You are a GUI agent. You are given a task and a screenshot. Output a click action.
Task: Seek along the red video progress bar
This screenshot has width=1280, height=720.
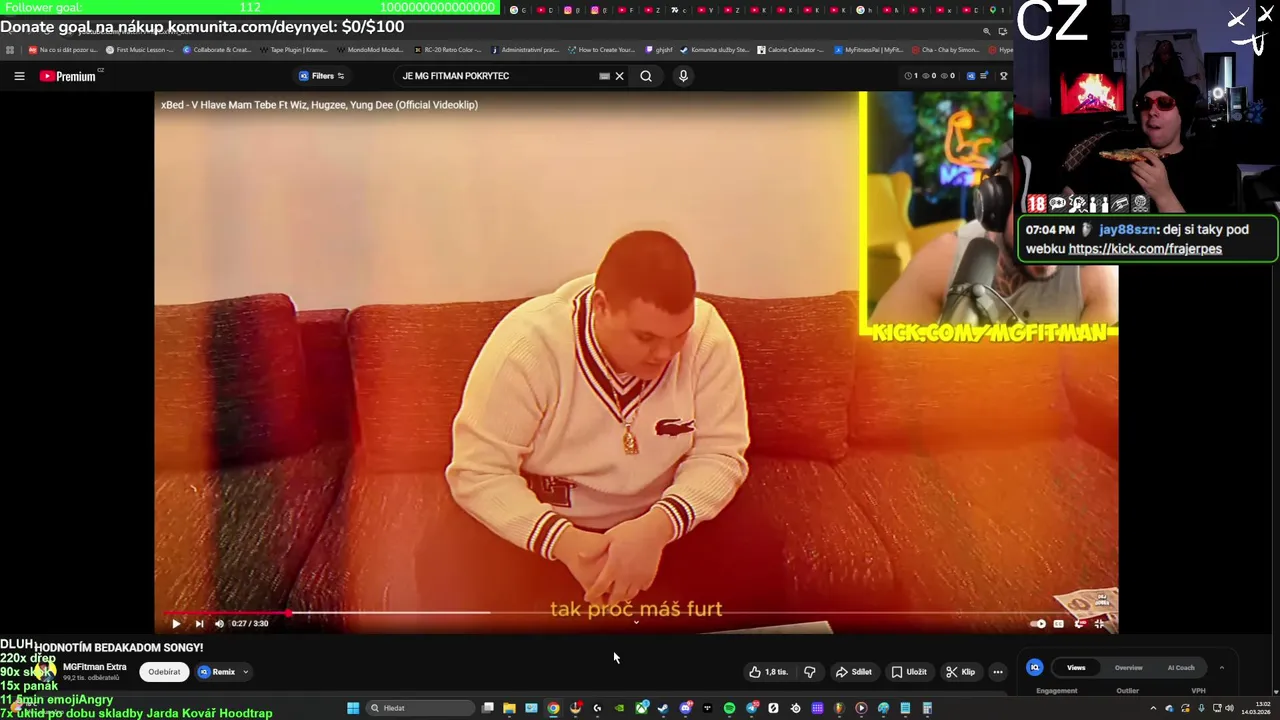[x=227, y=612]
